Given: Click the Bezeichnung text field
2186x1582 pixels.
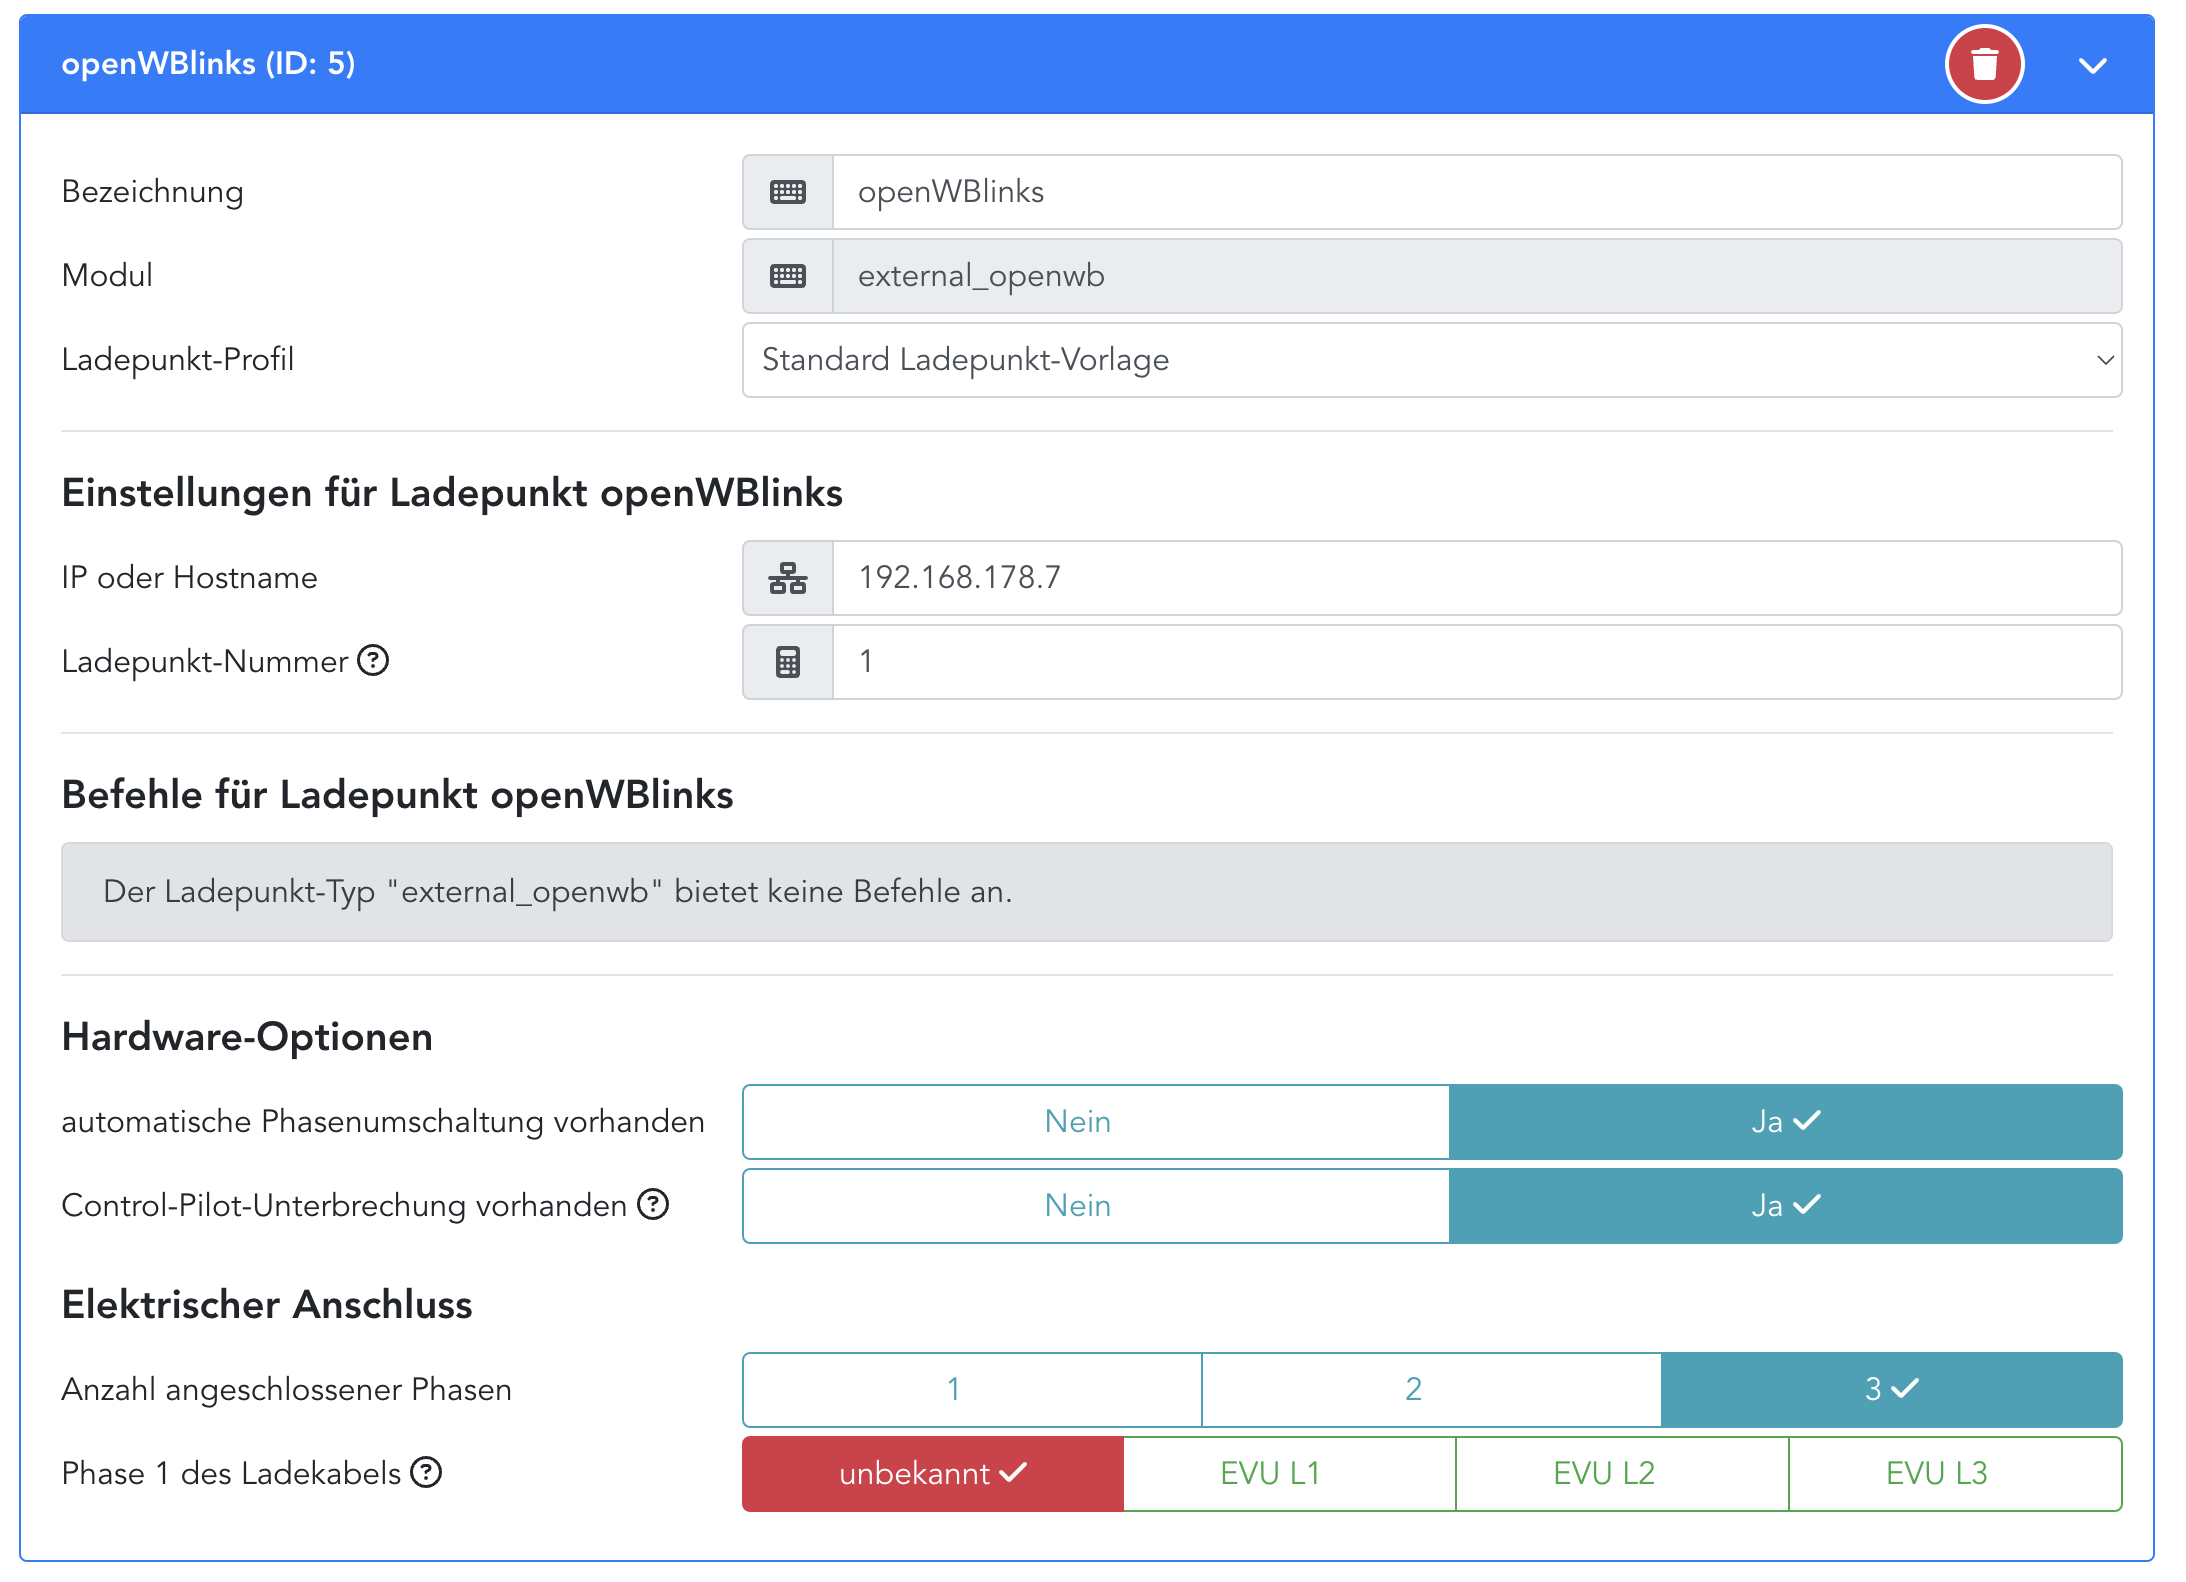Looking at the screenshot, I should (x=1476, y=192).
